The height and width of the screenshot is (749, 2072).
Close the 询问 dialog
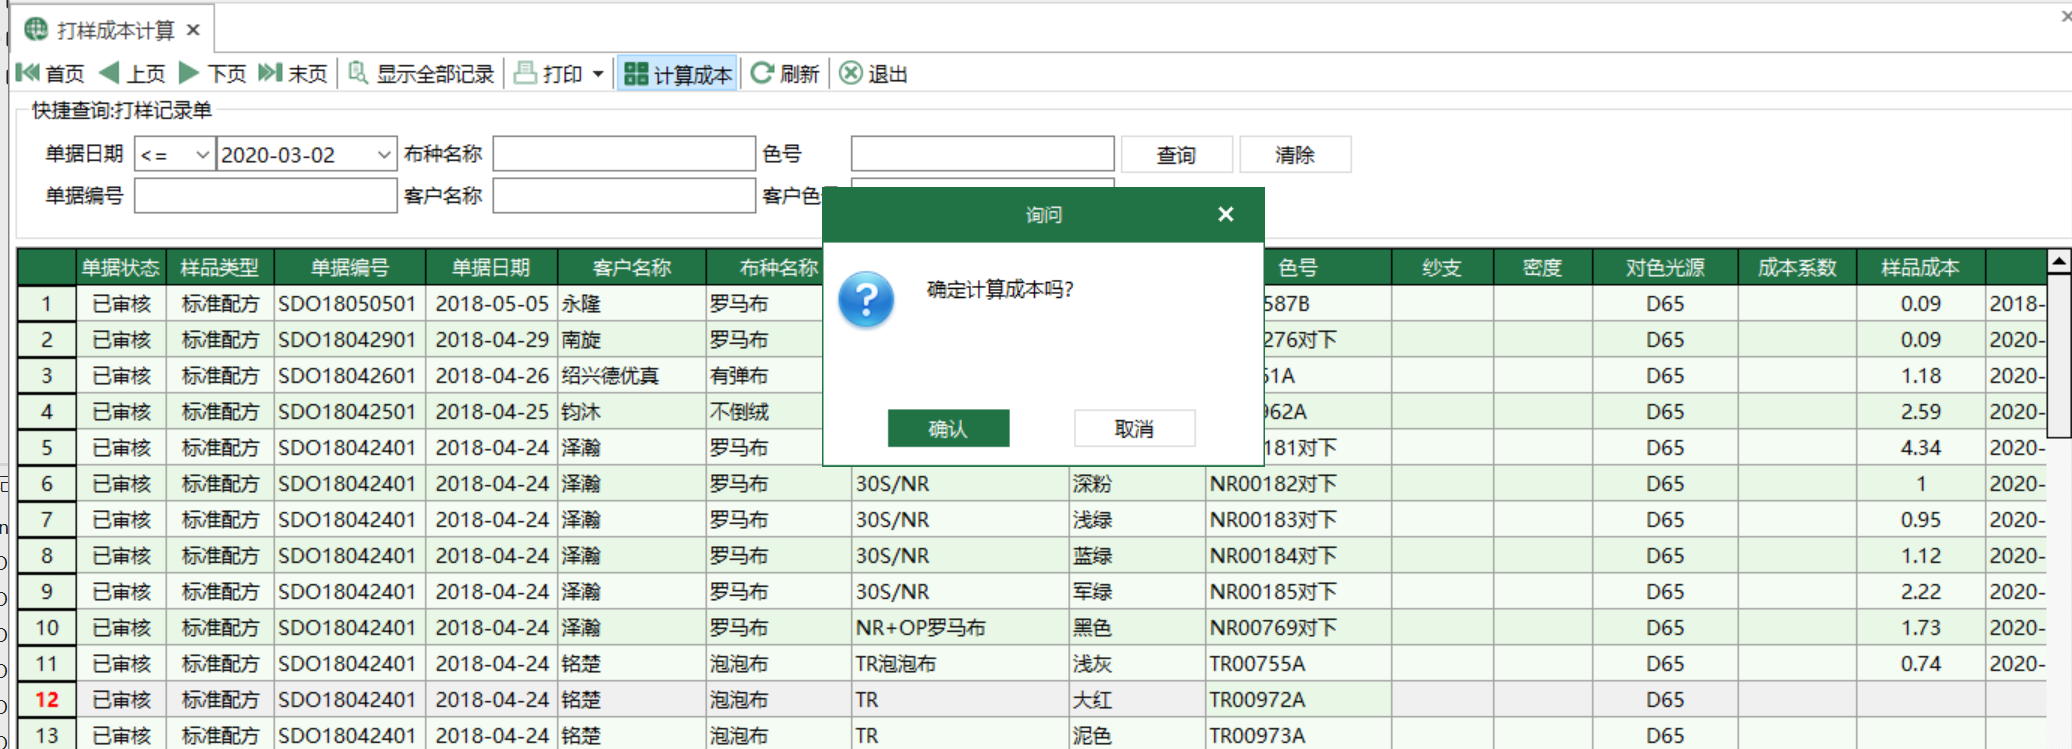click(1226, 214)
